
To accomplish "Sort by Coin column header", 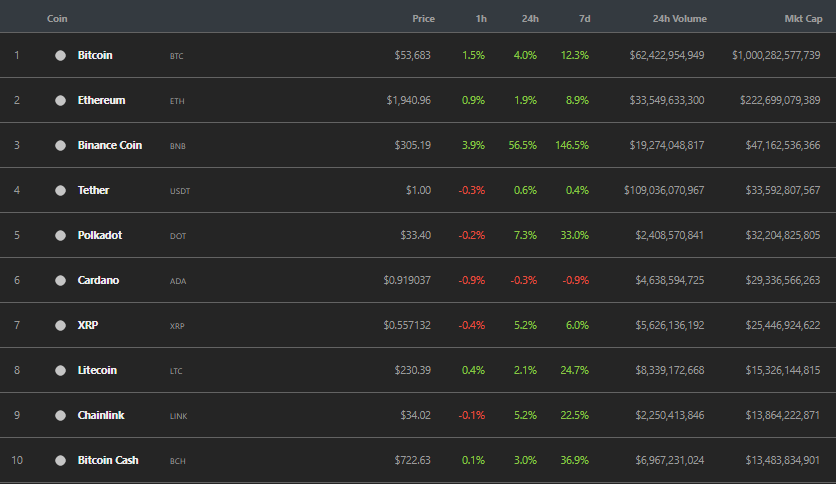I will 58,19.
